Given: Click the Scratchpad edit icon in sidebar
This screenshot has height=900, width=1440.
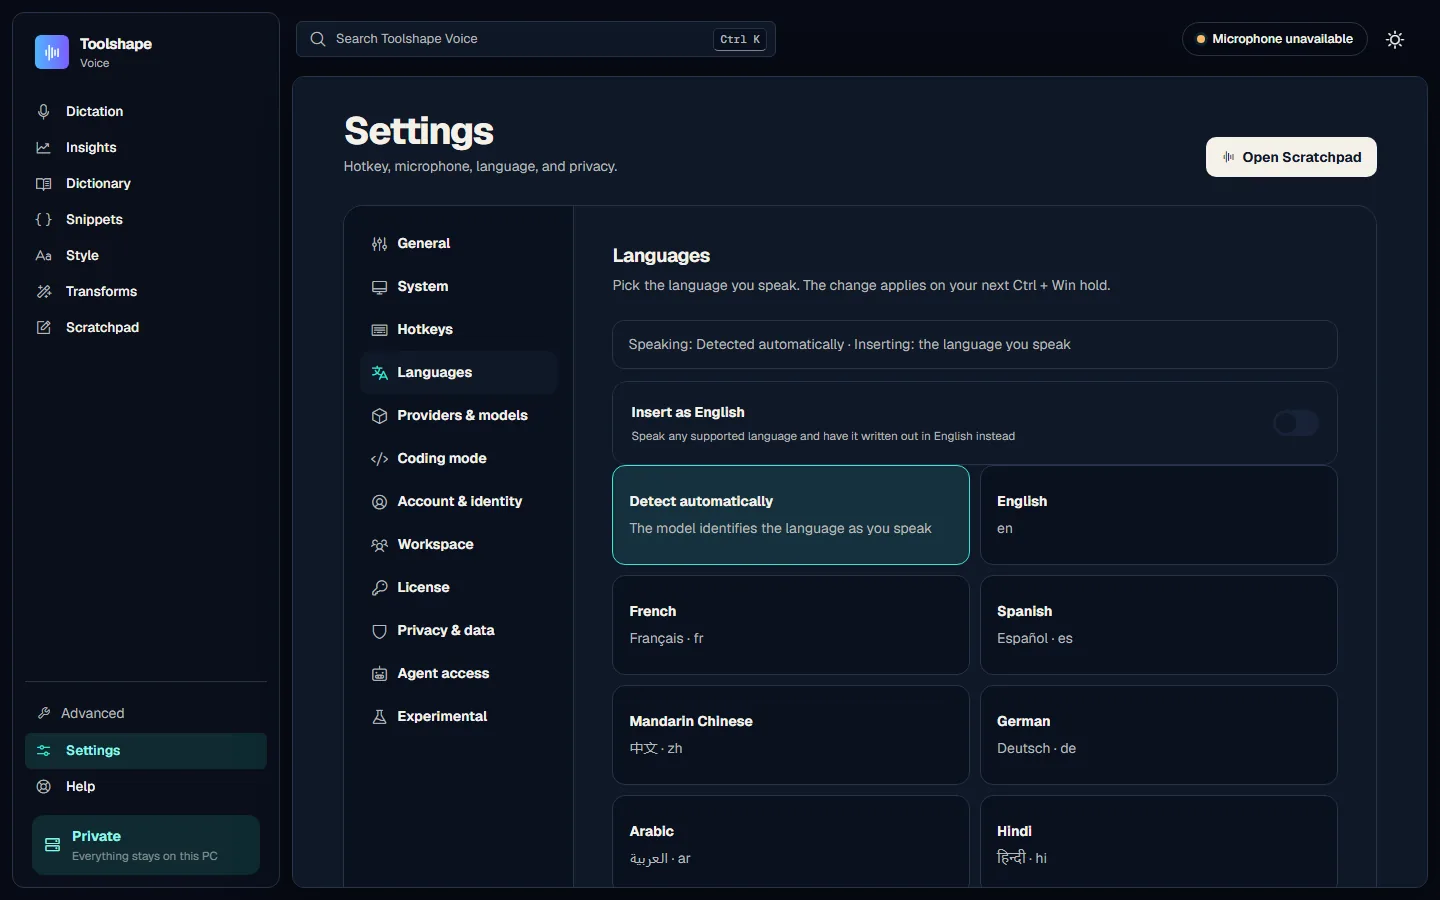Looking at the screenshot, I should pyautogui.click(x=43, y=327).
